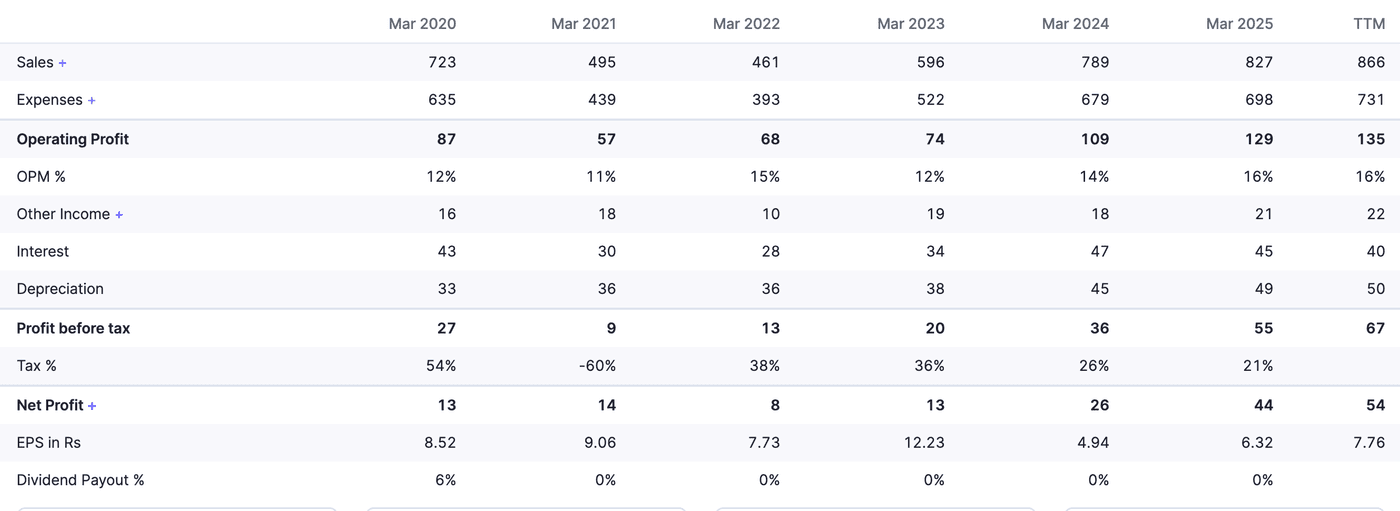Select the Mar 2021 column header

(x=583, y=24)
